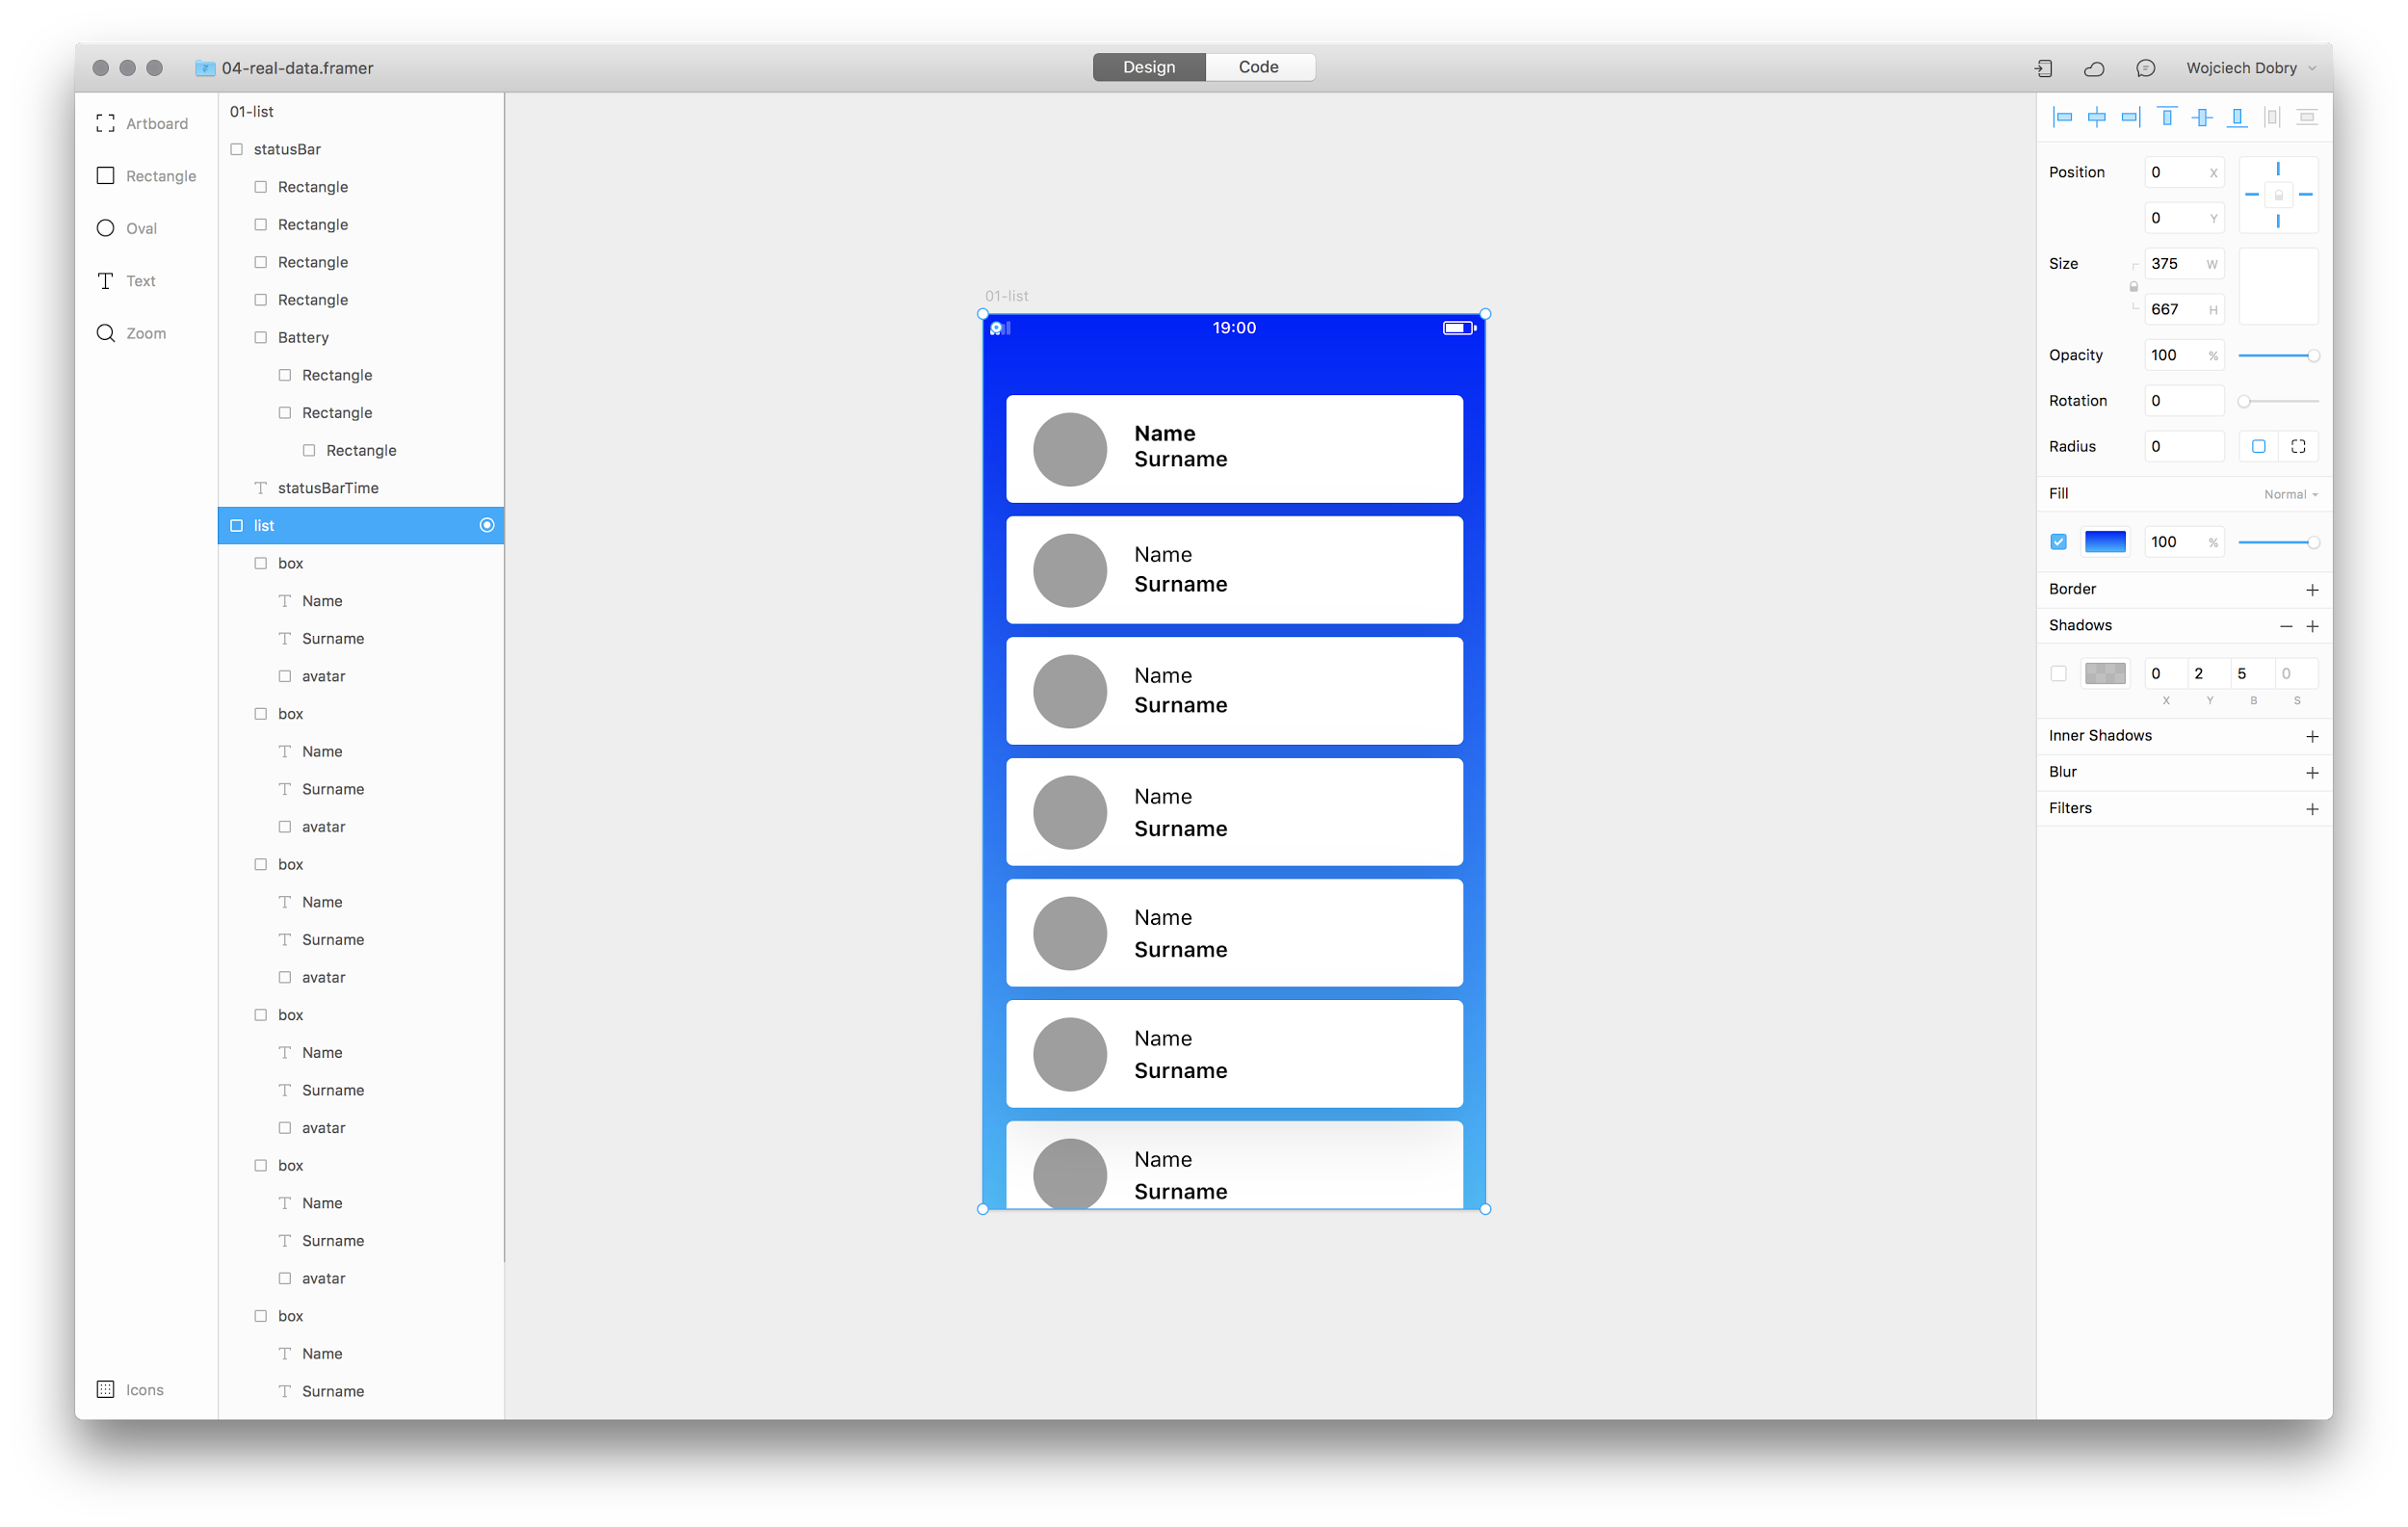Image resolution: width=2408 pixels, height=1527 pixels.
Task: Align selection to right edge
Action: pyautogui.click(x=2131, y=117)
